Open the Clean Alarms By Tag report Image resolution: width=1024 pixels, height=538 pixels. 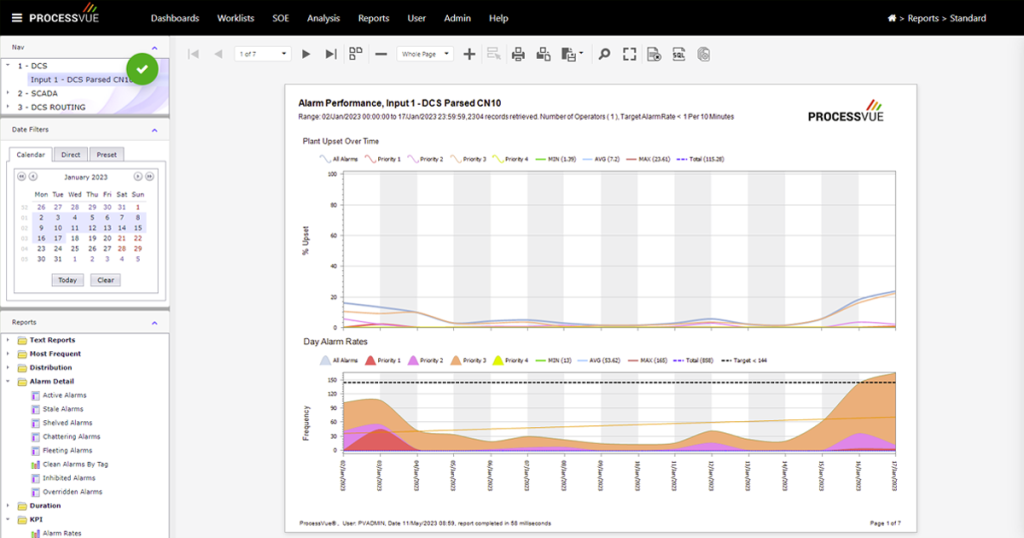75,464
